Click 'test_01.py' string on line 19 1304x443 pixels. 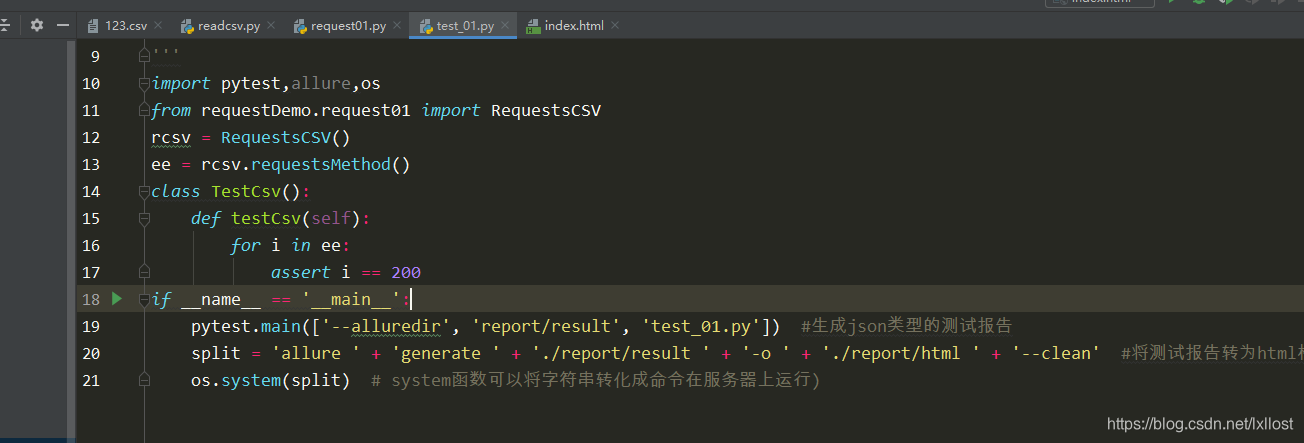[701, 326]
